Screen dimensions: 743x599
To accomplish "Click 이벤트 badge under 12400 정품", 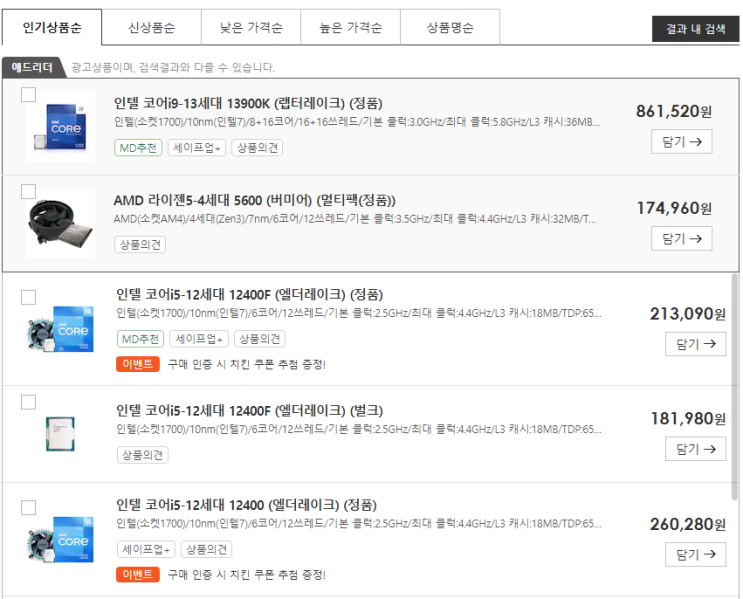I will [x=138, y=574].
